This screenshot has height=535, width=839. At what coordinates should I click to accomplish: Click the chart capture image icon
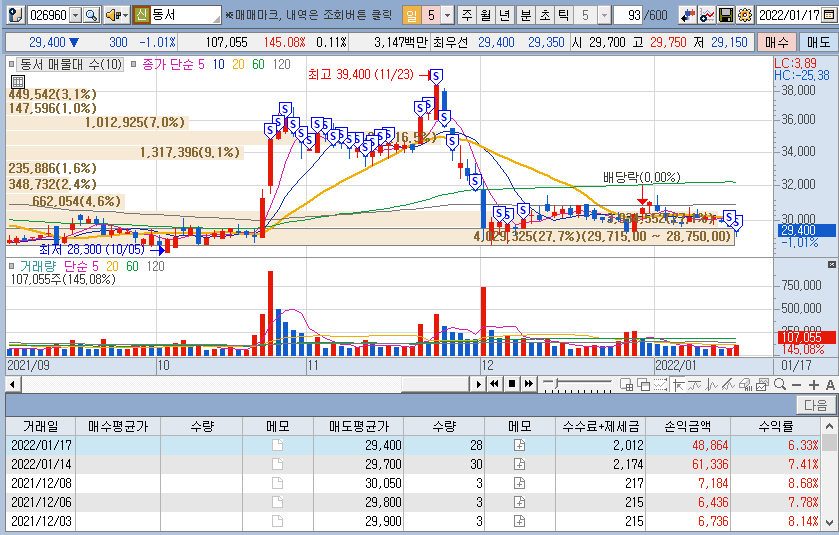point(762,384)
